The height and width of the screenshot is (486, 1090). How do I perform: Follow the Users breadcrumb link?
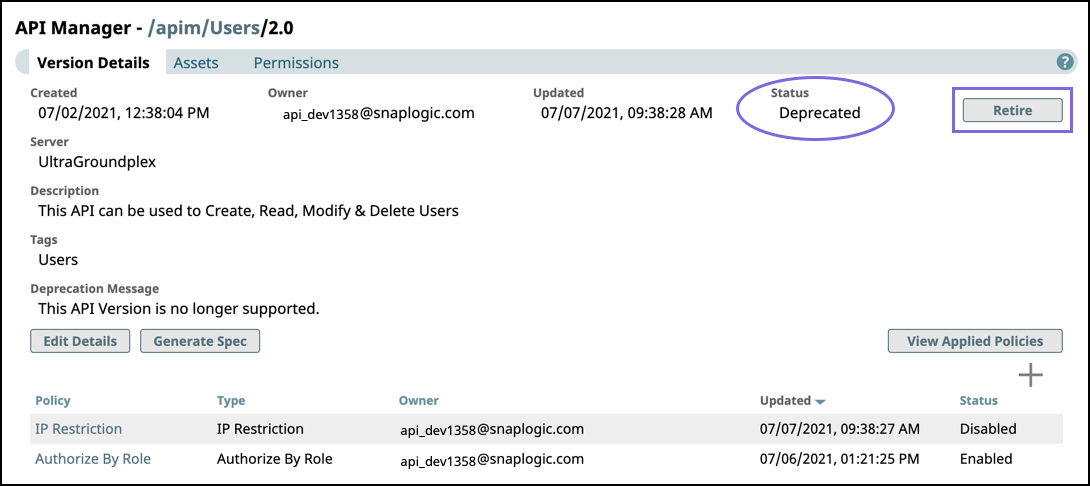point(236,28)
